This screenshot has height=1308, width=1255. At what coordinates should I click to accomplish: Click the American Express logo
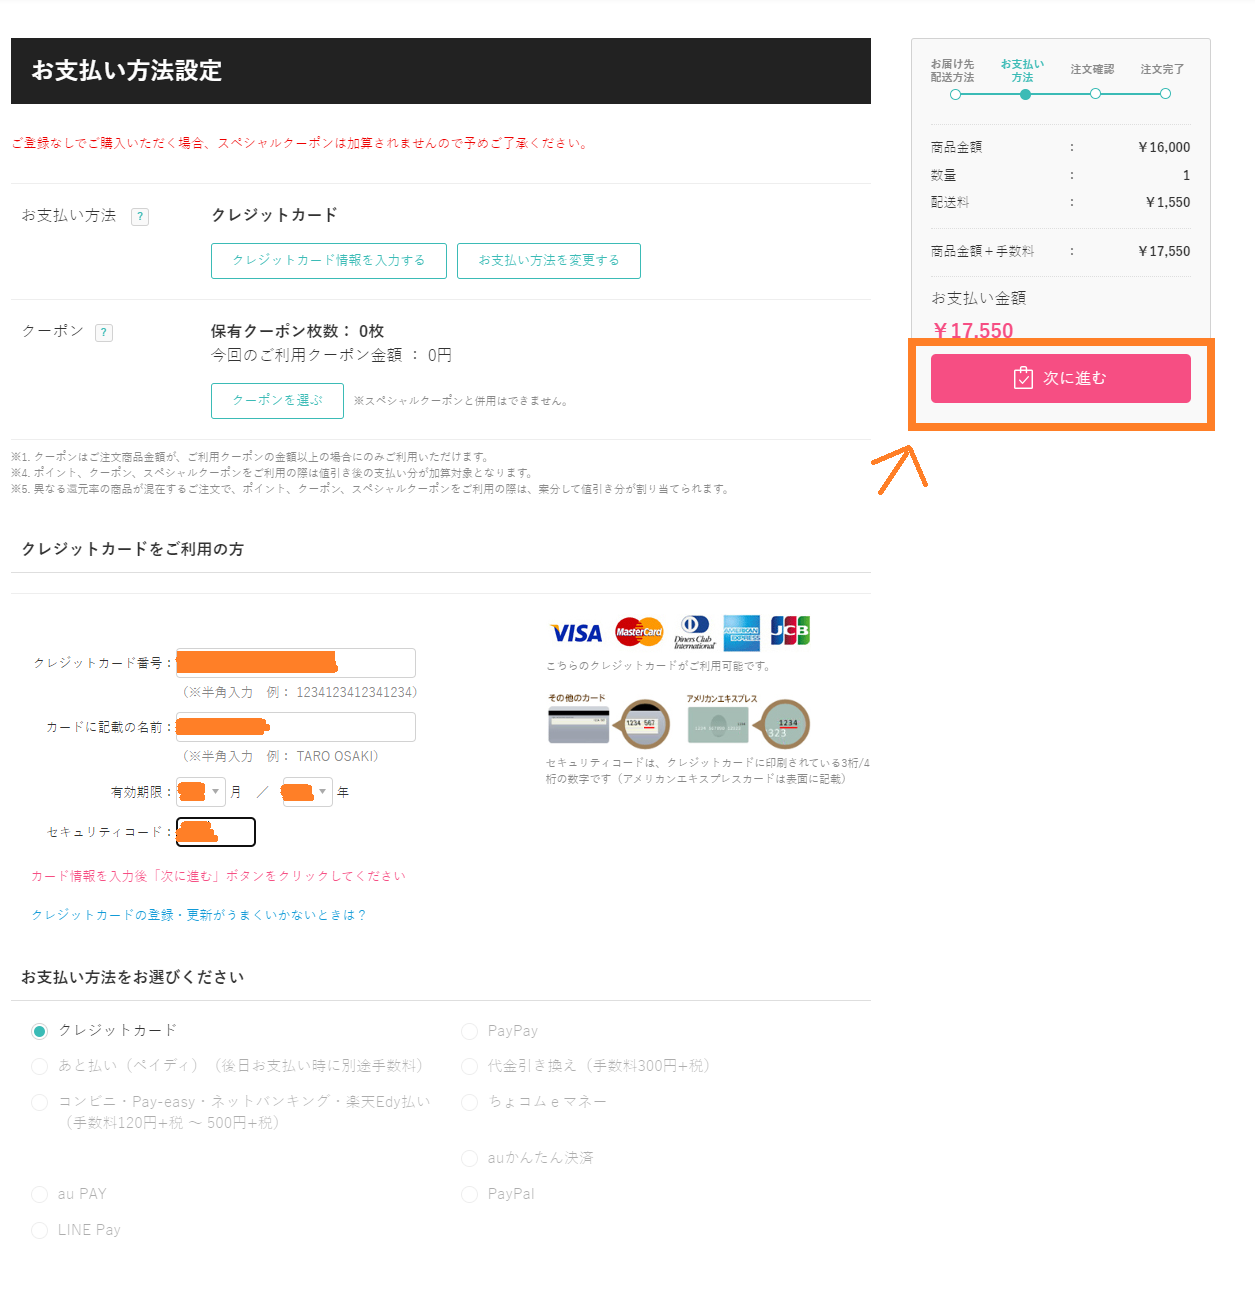point(741,633)
